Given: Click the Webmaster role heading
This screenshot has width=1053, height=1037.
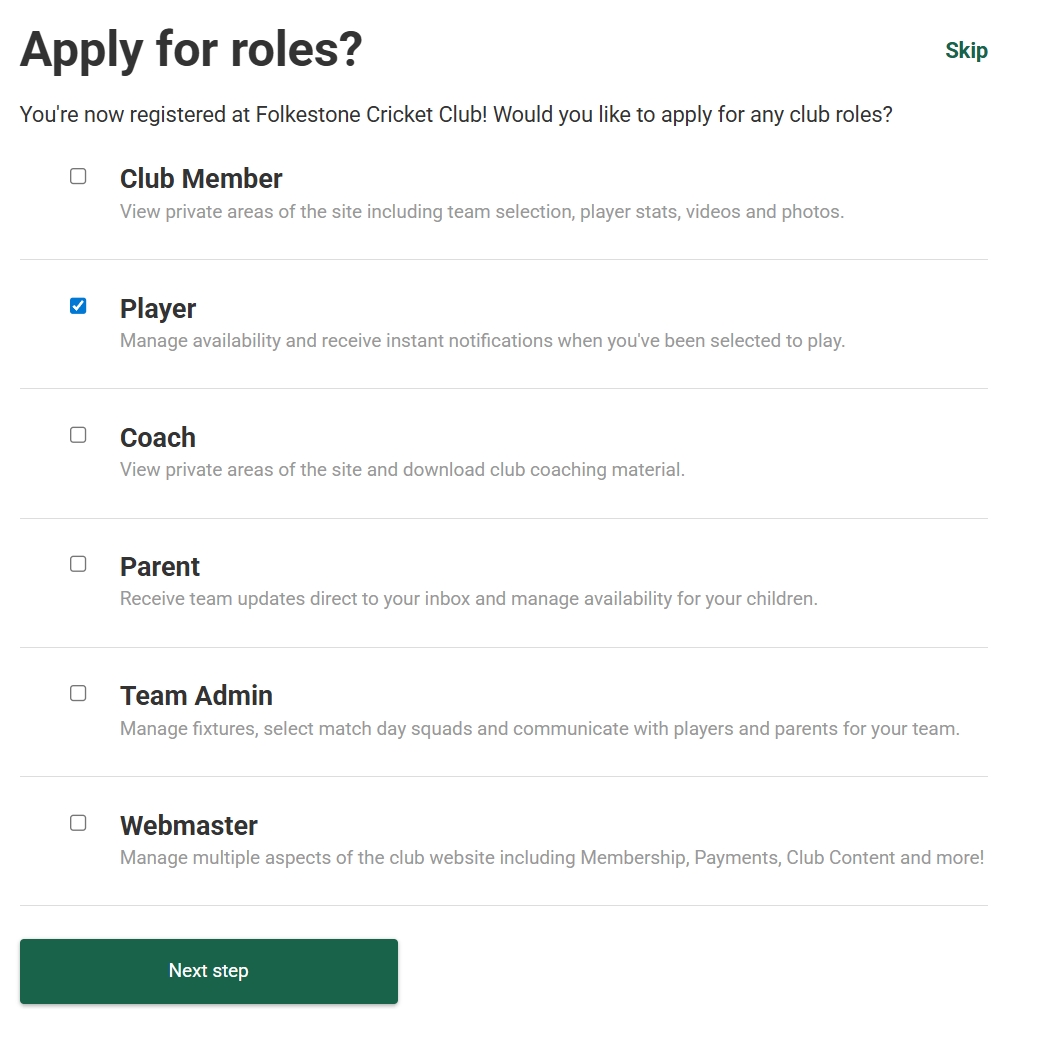Looking at the screenshot, I should [189, 826].
